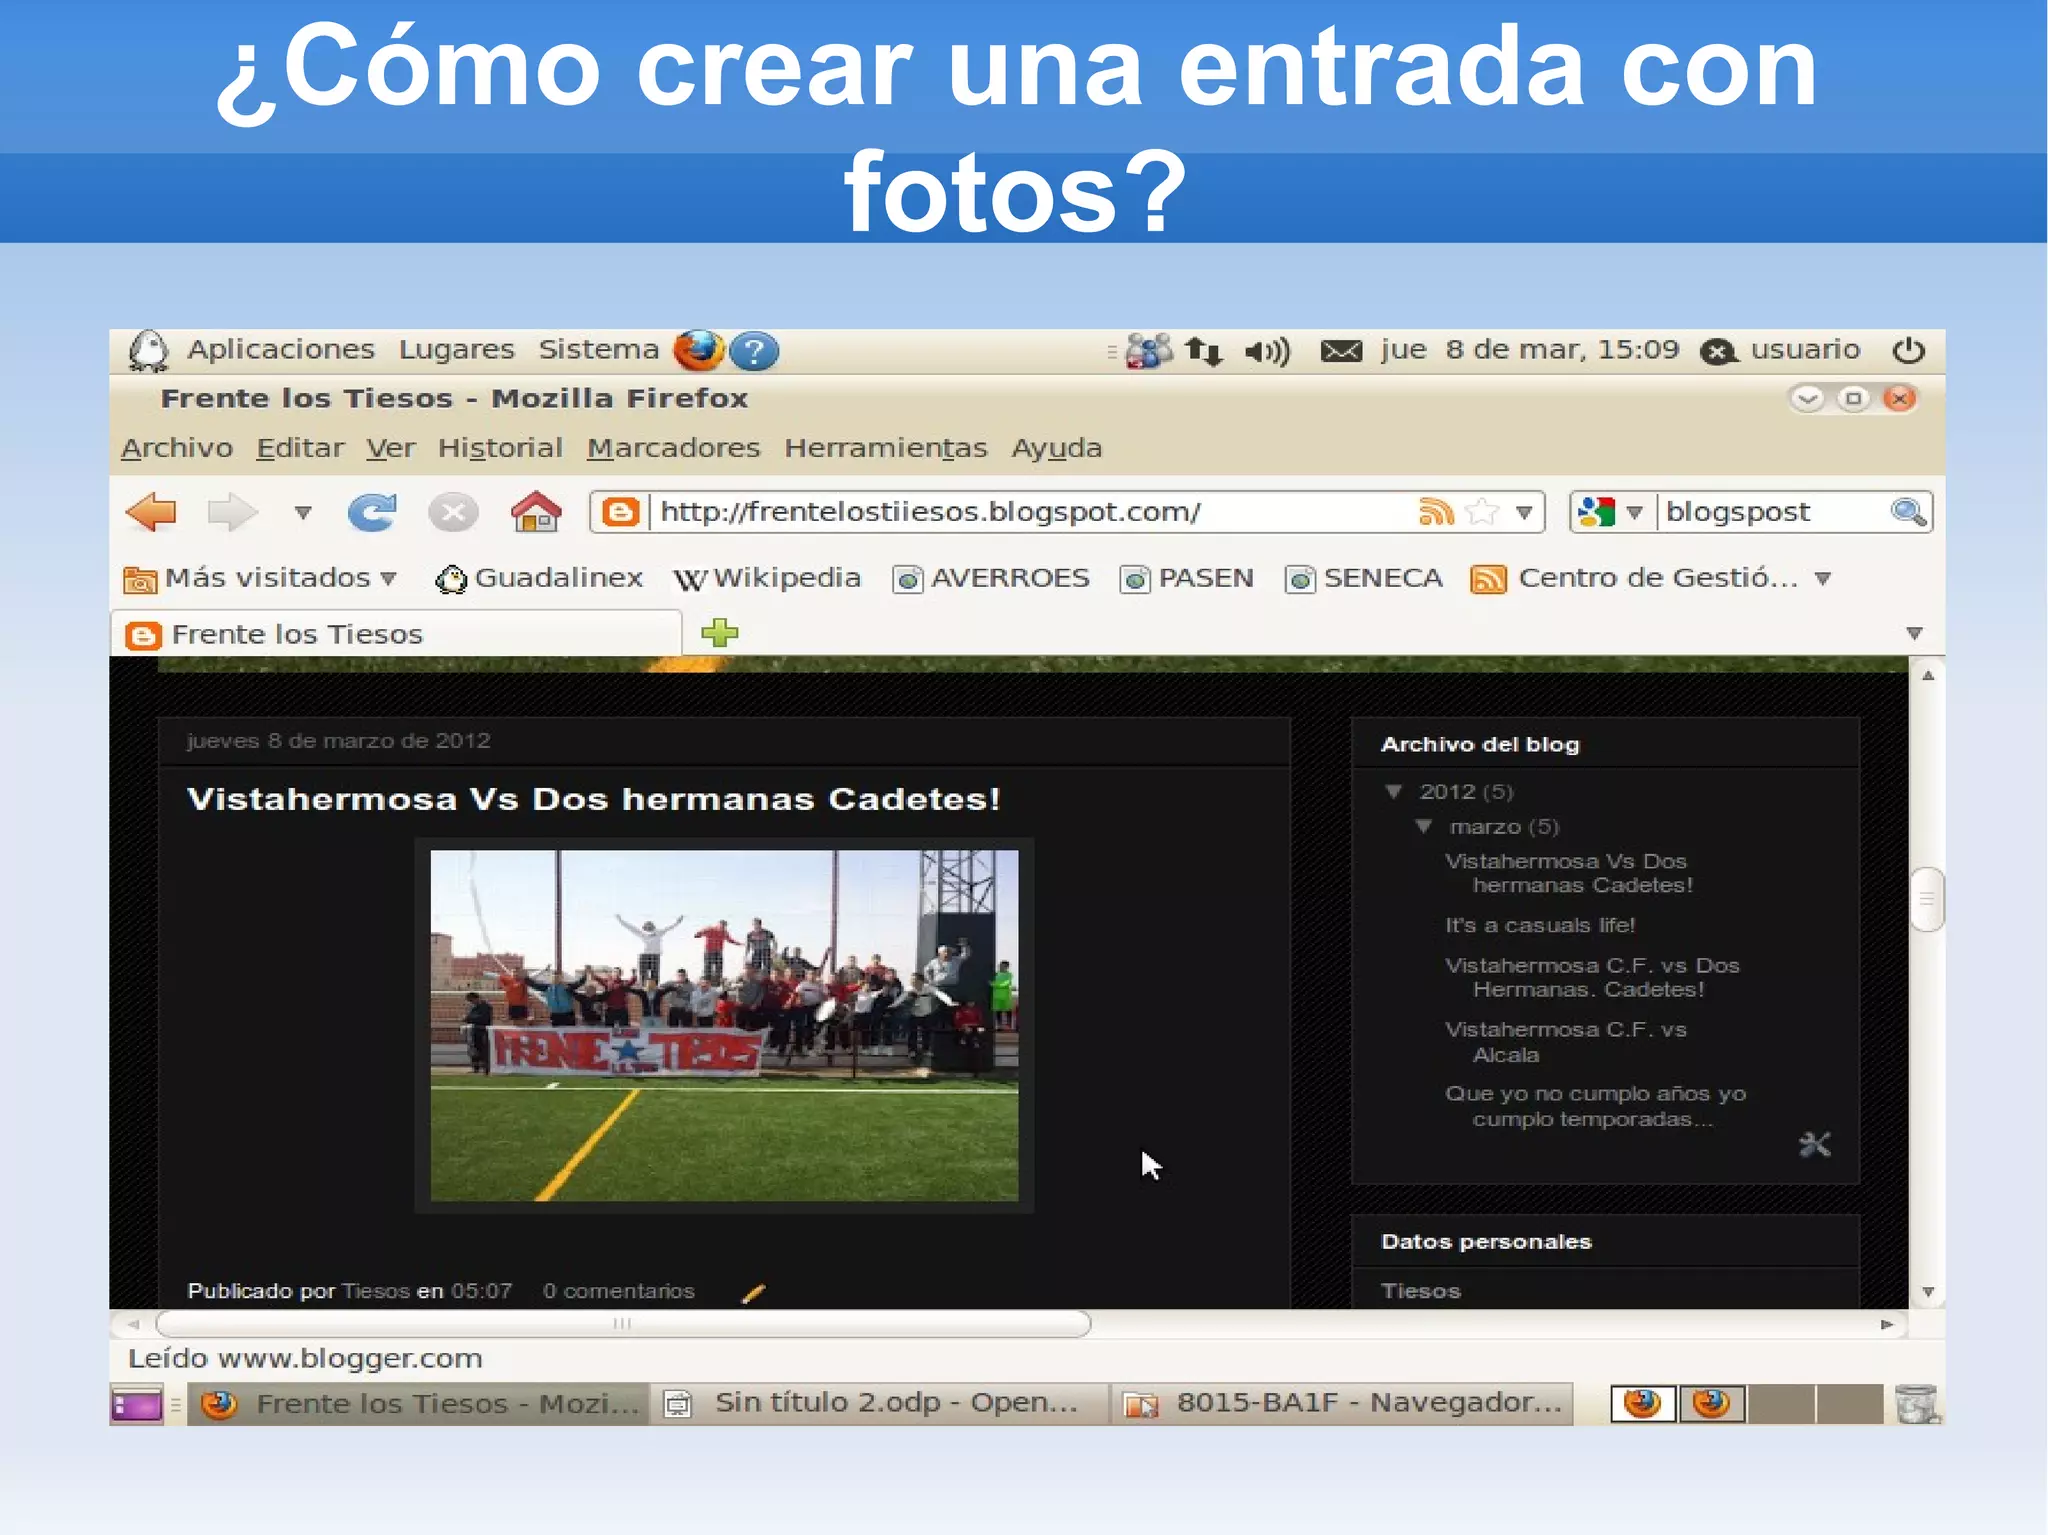Image resolution: width=2048 pixels, height=1535 pixels.
Task: Click the vertical scrollbar down arrow
Action: point(1927,1292)
